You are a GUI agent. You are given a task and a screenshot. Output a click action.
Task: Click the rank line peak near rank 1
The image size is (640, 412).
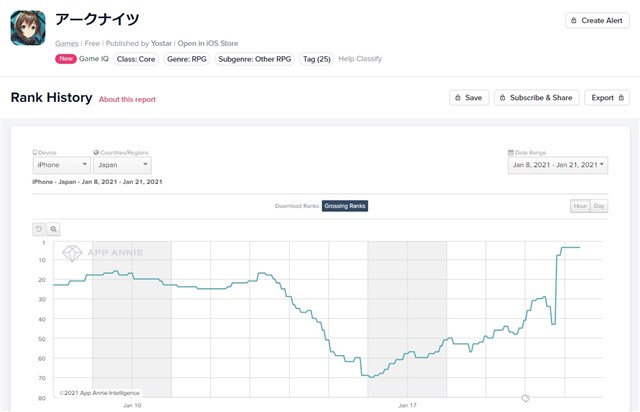(571, 247)
